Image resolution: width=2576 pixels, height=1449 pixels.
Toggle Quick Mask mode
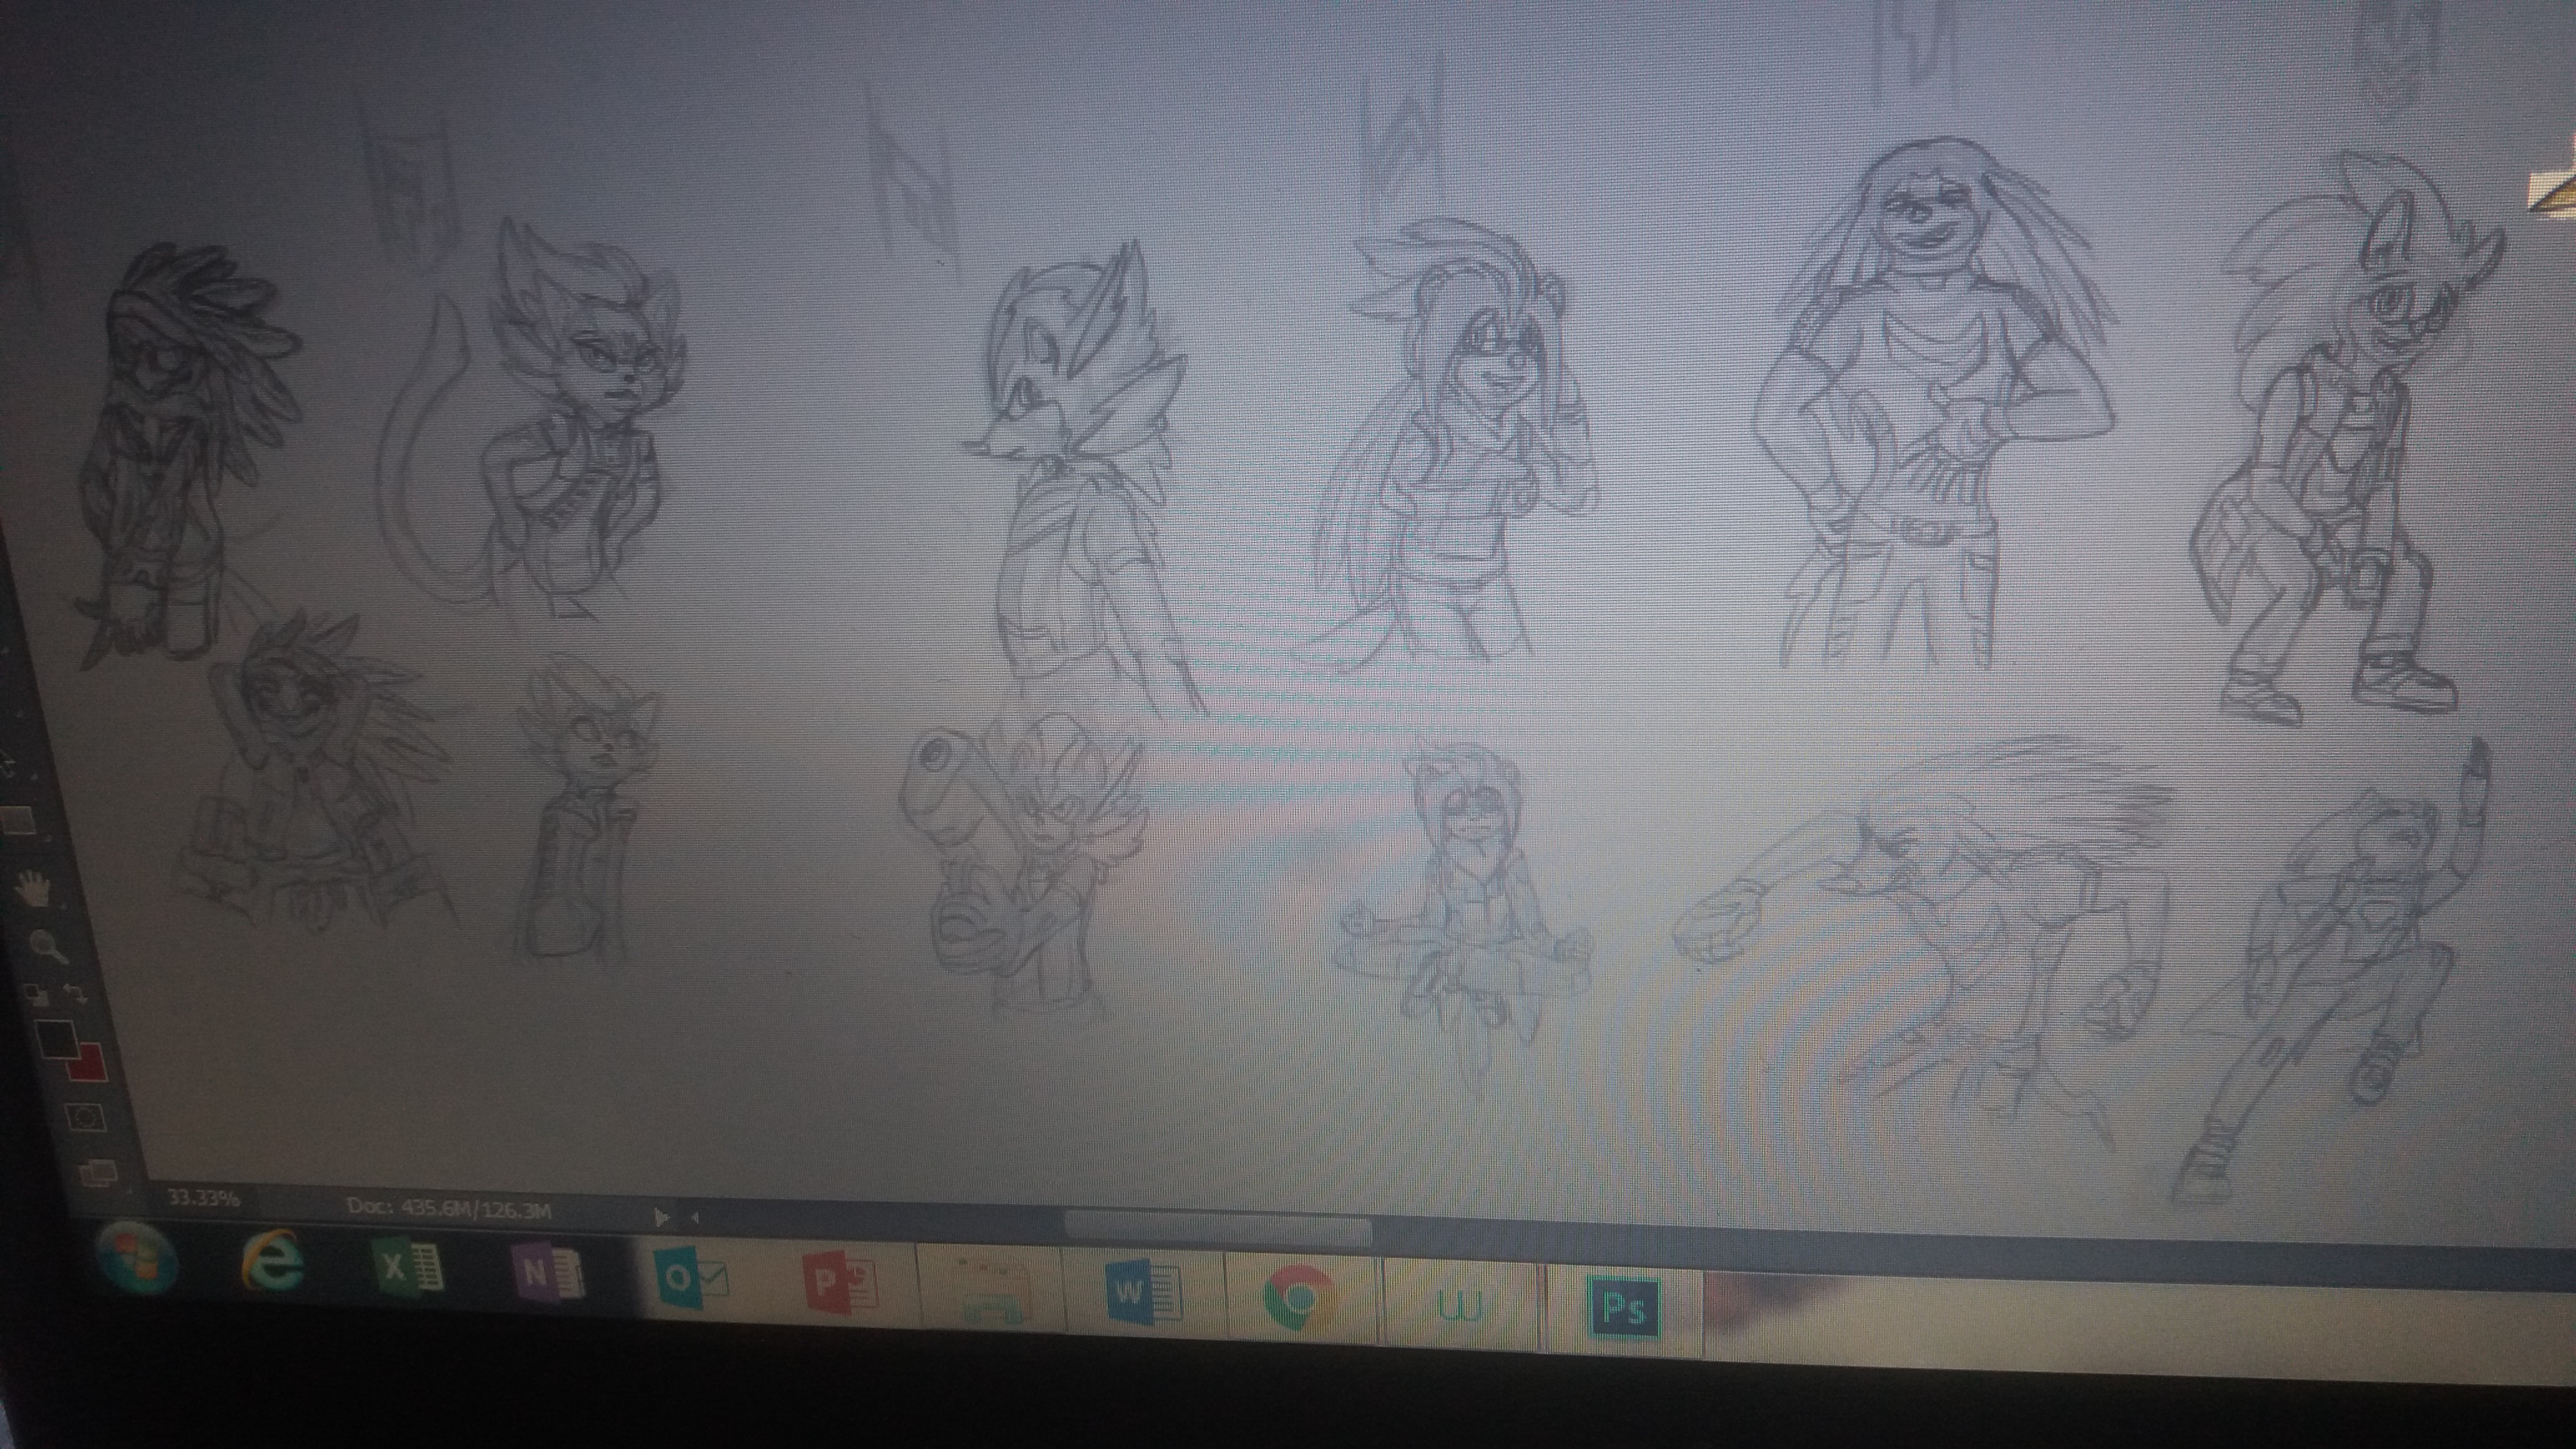pos(85,1116)
